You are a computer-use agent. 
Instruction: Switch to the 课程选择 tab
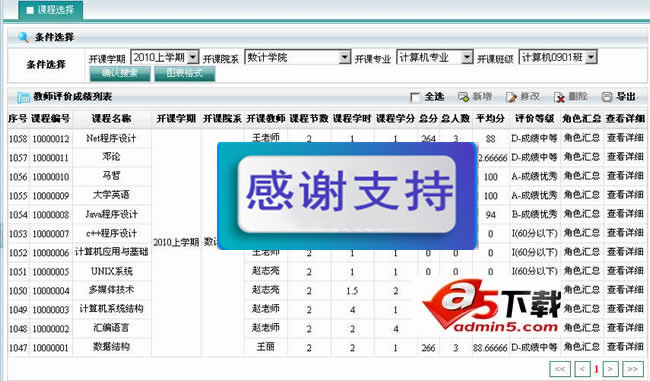pos(51,10)
